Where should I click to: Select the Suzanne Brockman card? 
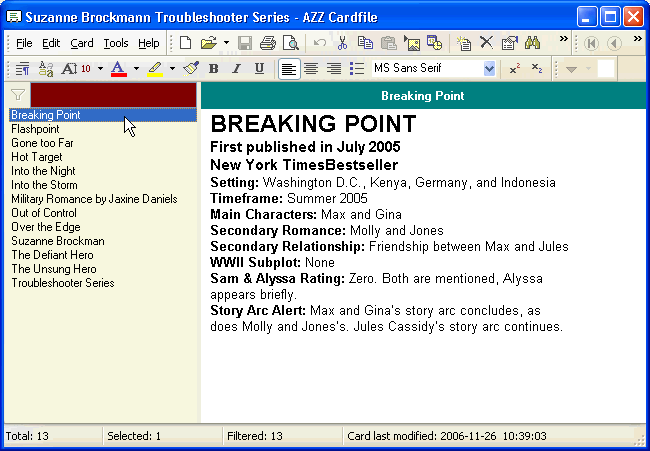point(103,241)
